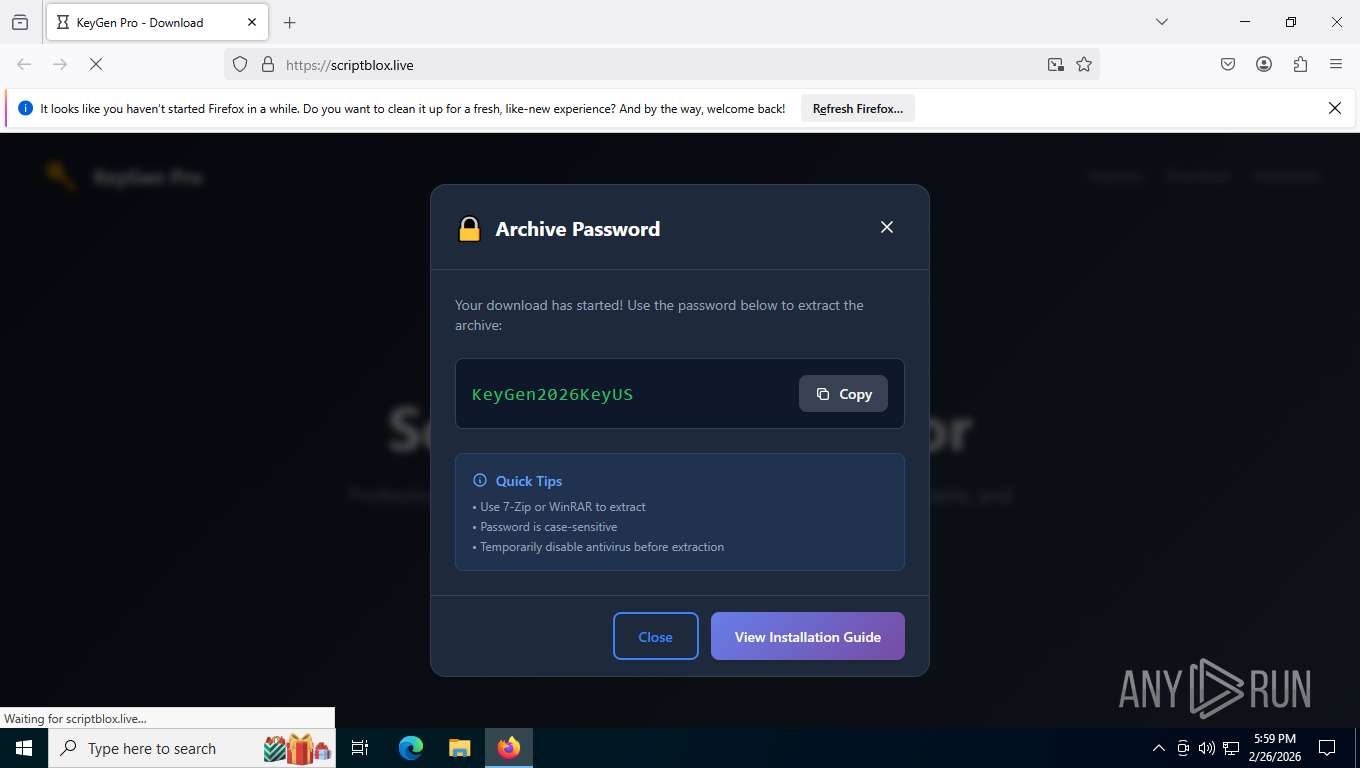Open the volume speaker control
This screenshot has width=1360, height=768.
pyautogui.click(x=1207, y=748)
